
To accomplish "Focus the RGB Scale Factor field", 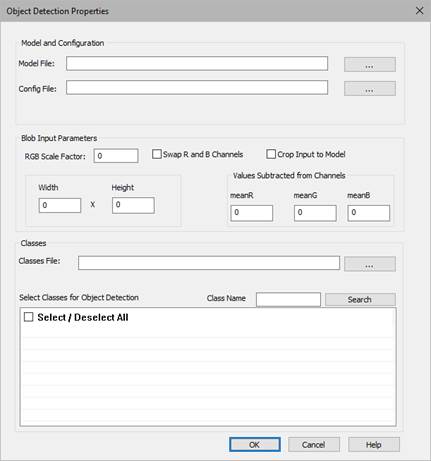I will [116, 156].
